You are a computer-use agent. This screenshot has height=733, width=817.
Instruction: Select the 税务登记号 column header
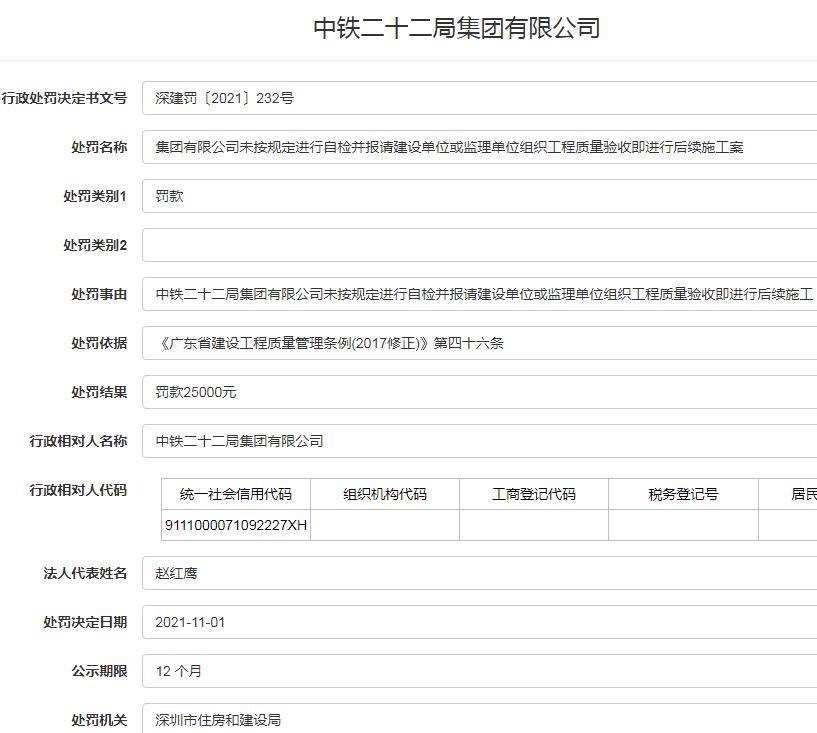tap(683, 494)
